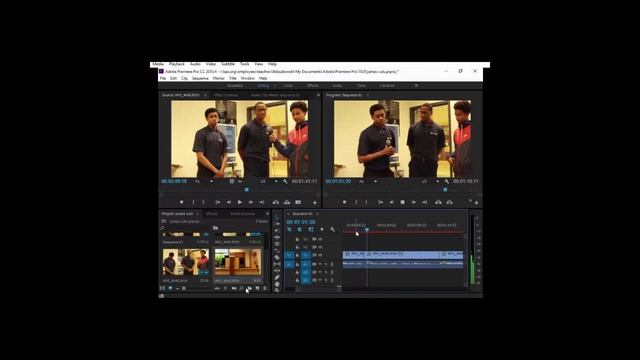Switch to the Color workspace tab
Image resolution: width=640 pixels, height=360 pixels.
(x=288, y=86)
